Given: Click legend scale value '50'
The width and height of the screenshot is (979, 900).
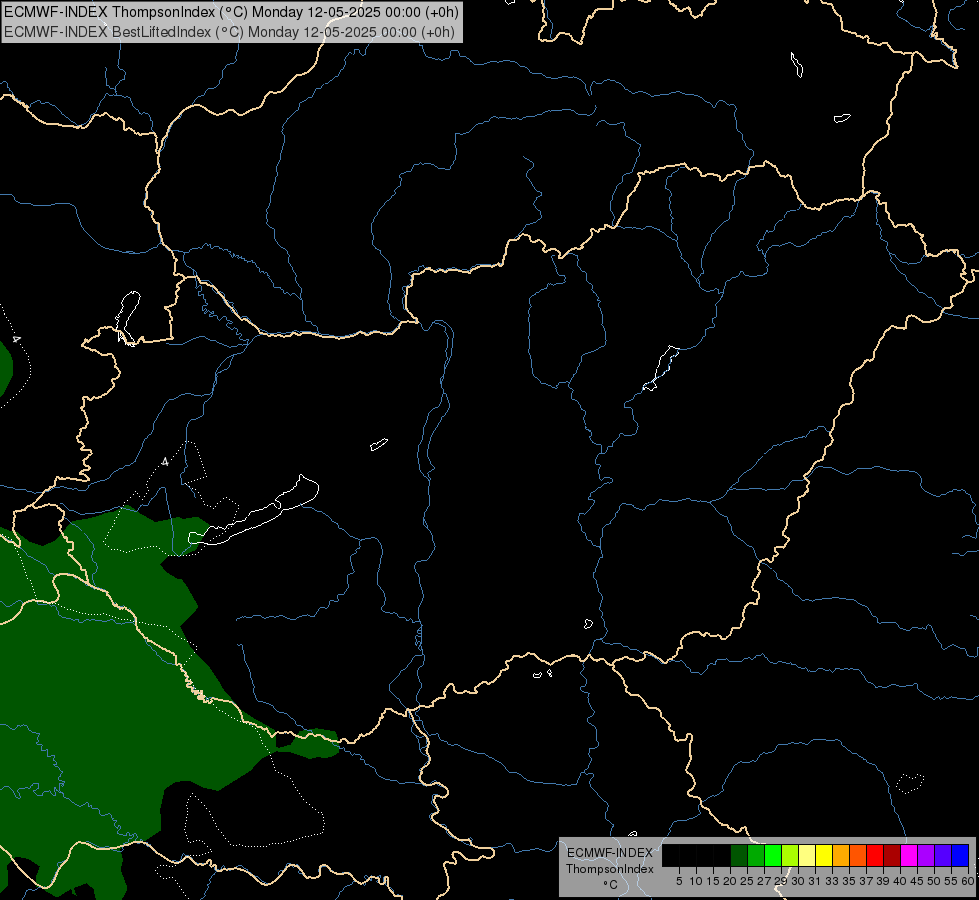Looking at the screenshot, I should [x=933, y=881].
